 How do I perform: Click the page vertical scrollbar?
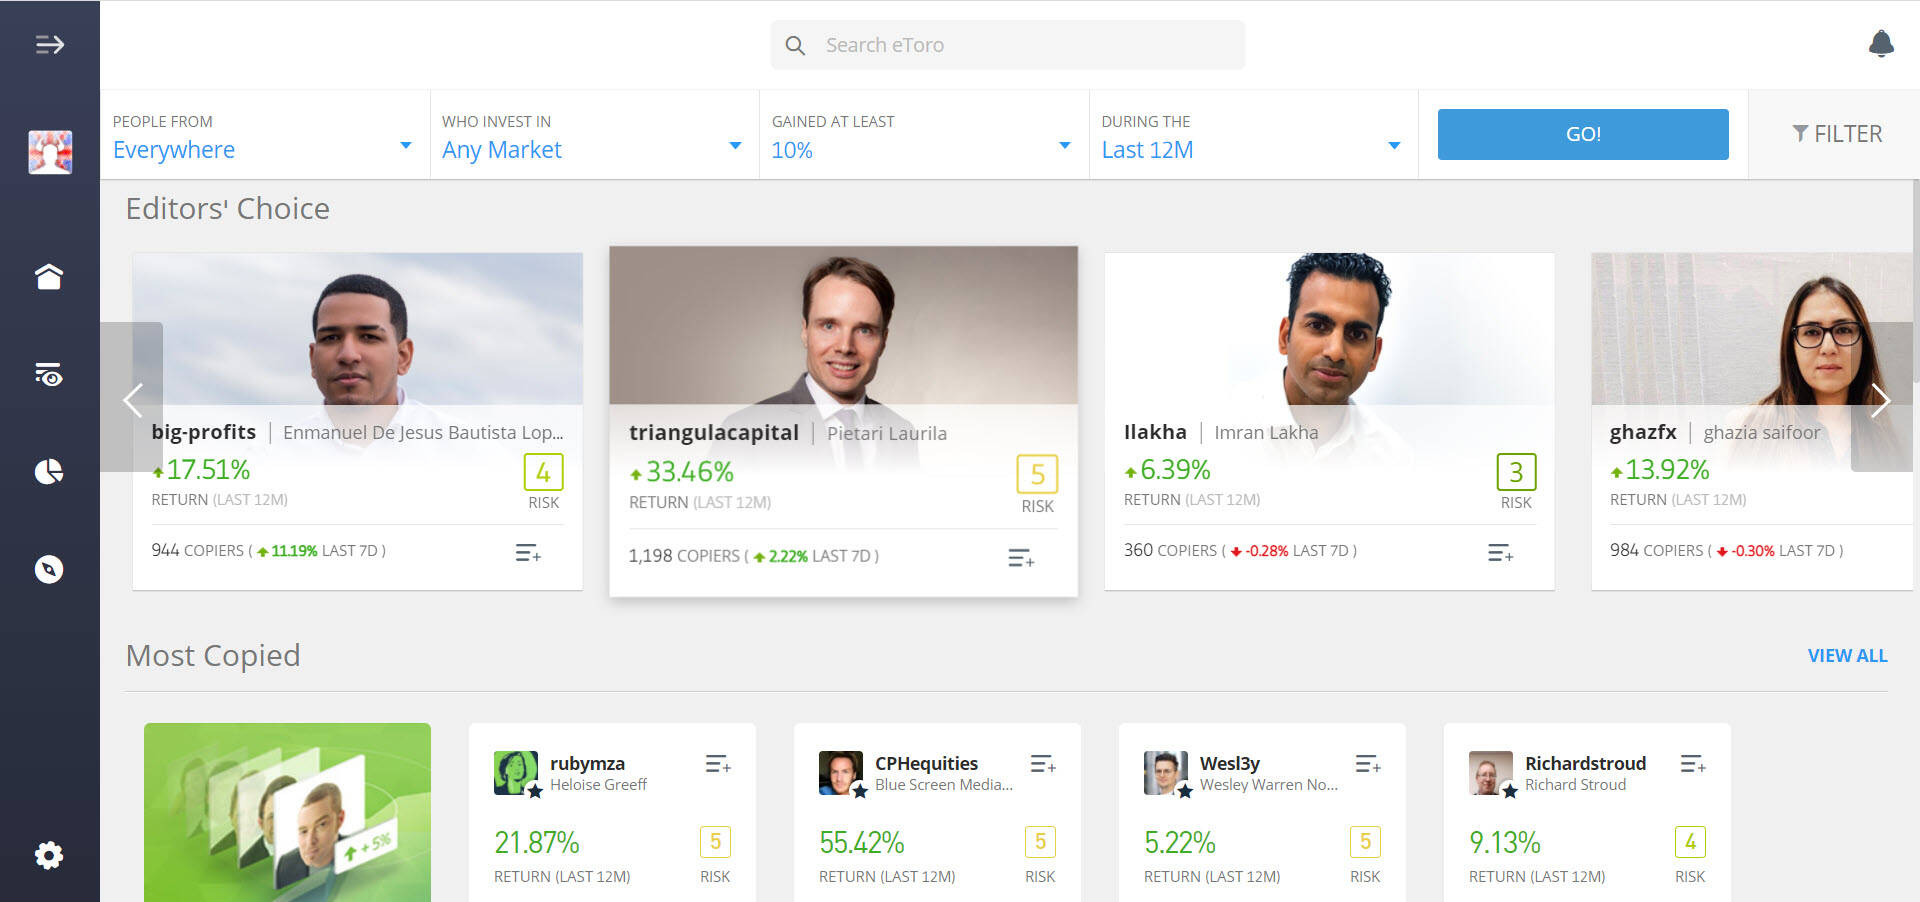point(1916,281)
